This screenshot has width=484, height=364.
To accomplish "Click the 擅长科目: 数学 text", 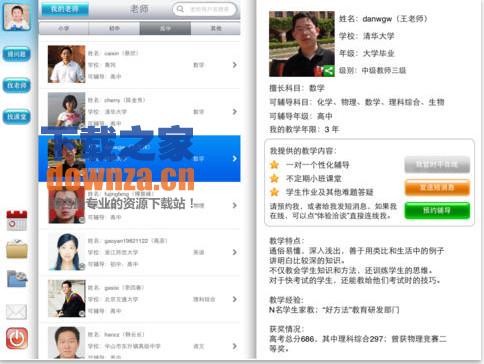I will (297, 88).
